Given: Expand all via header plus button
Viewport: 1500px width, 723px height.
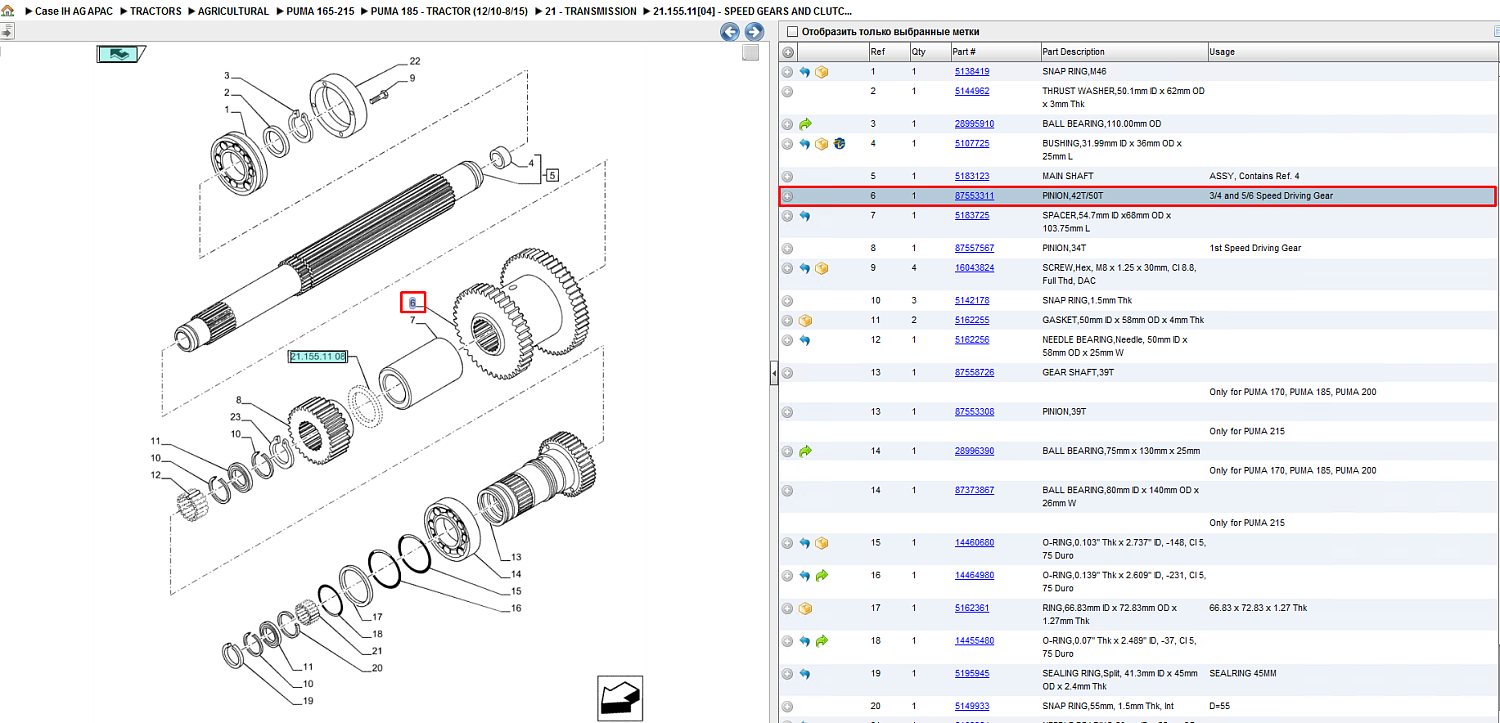Looking at the screenshot, I should pyautogui.click(x=788, y=52).
